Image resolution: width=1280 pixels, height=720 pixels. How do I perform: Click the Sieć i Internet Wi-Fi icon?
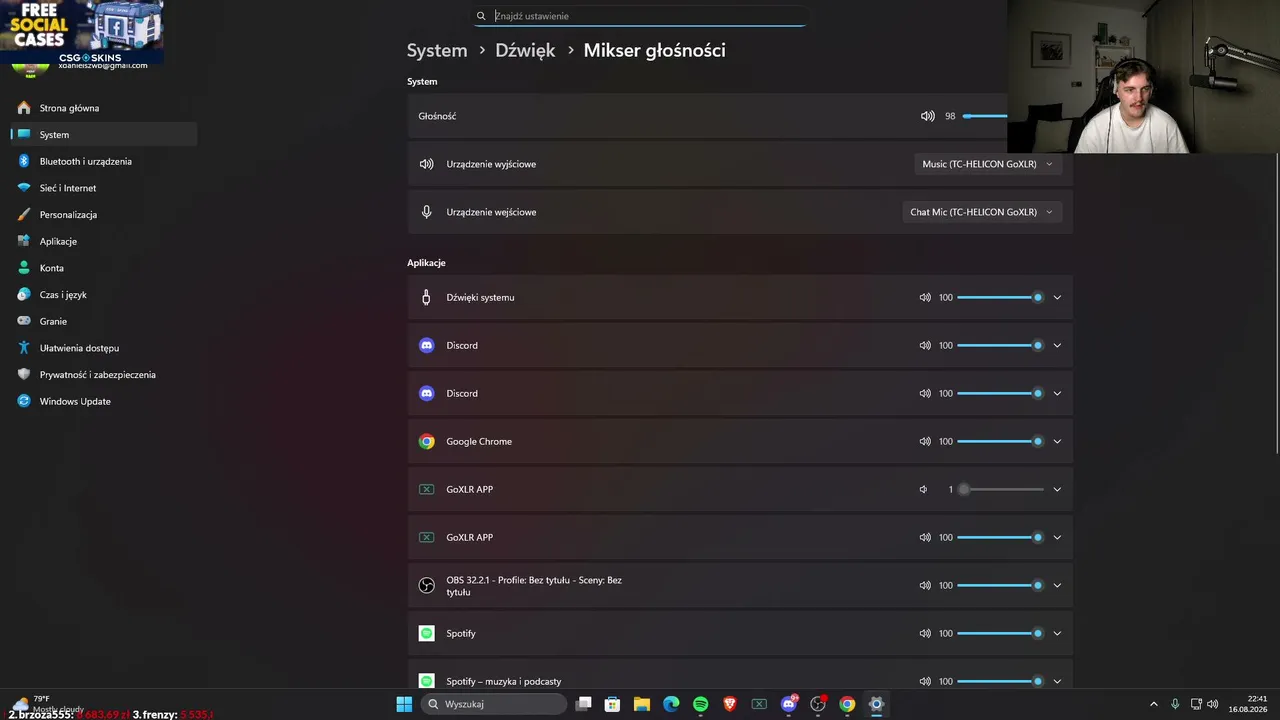24,188
